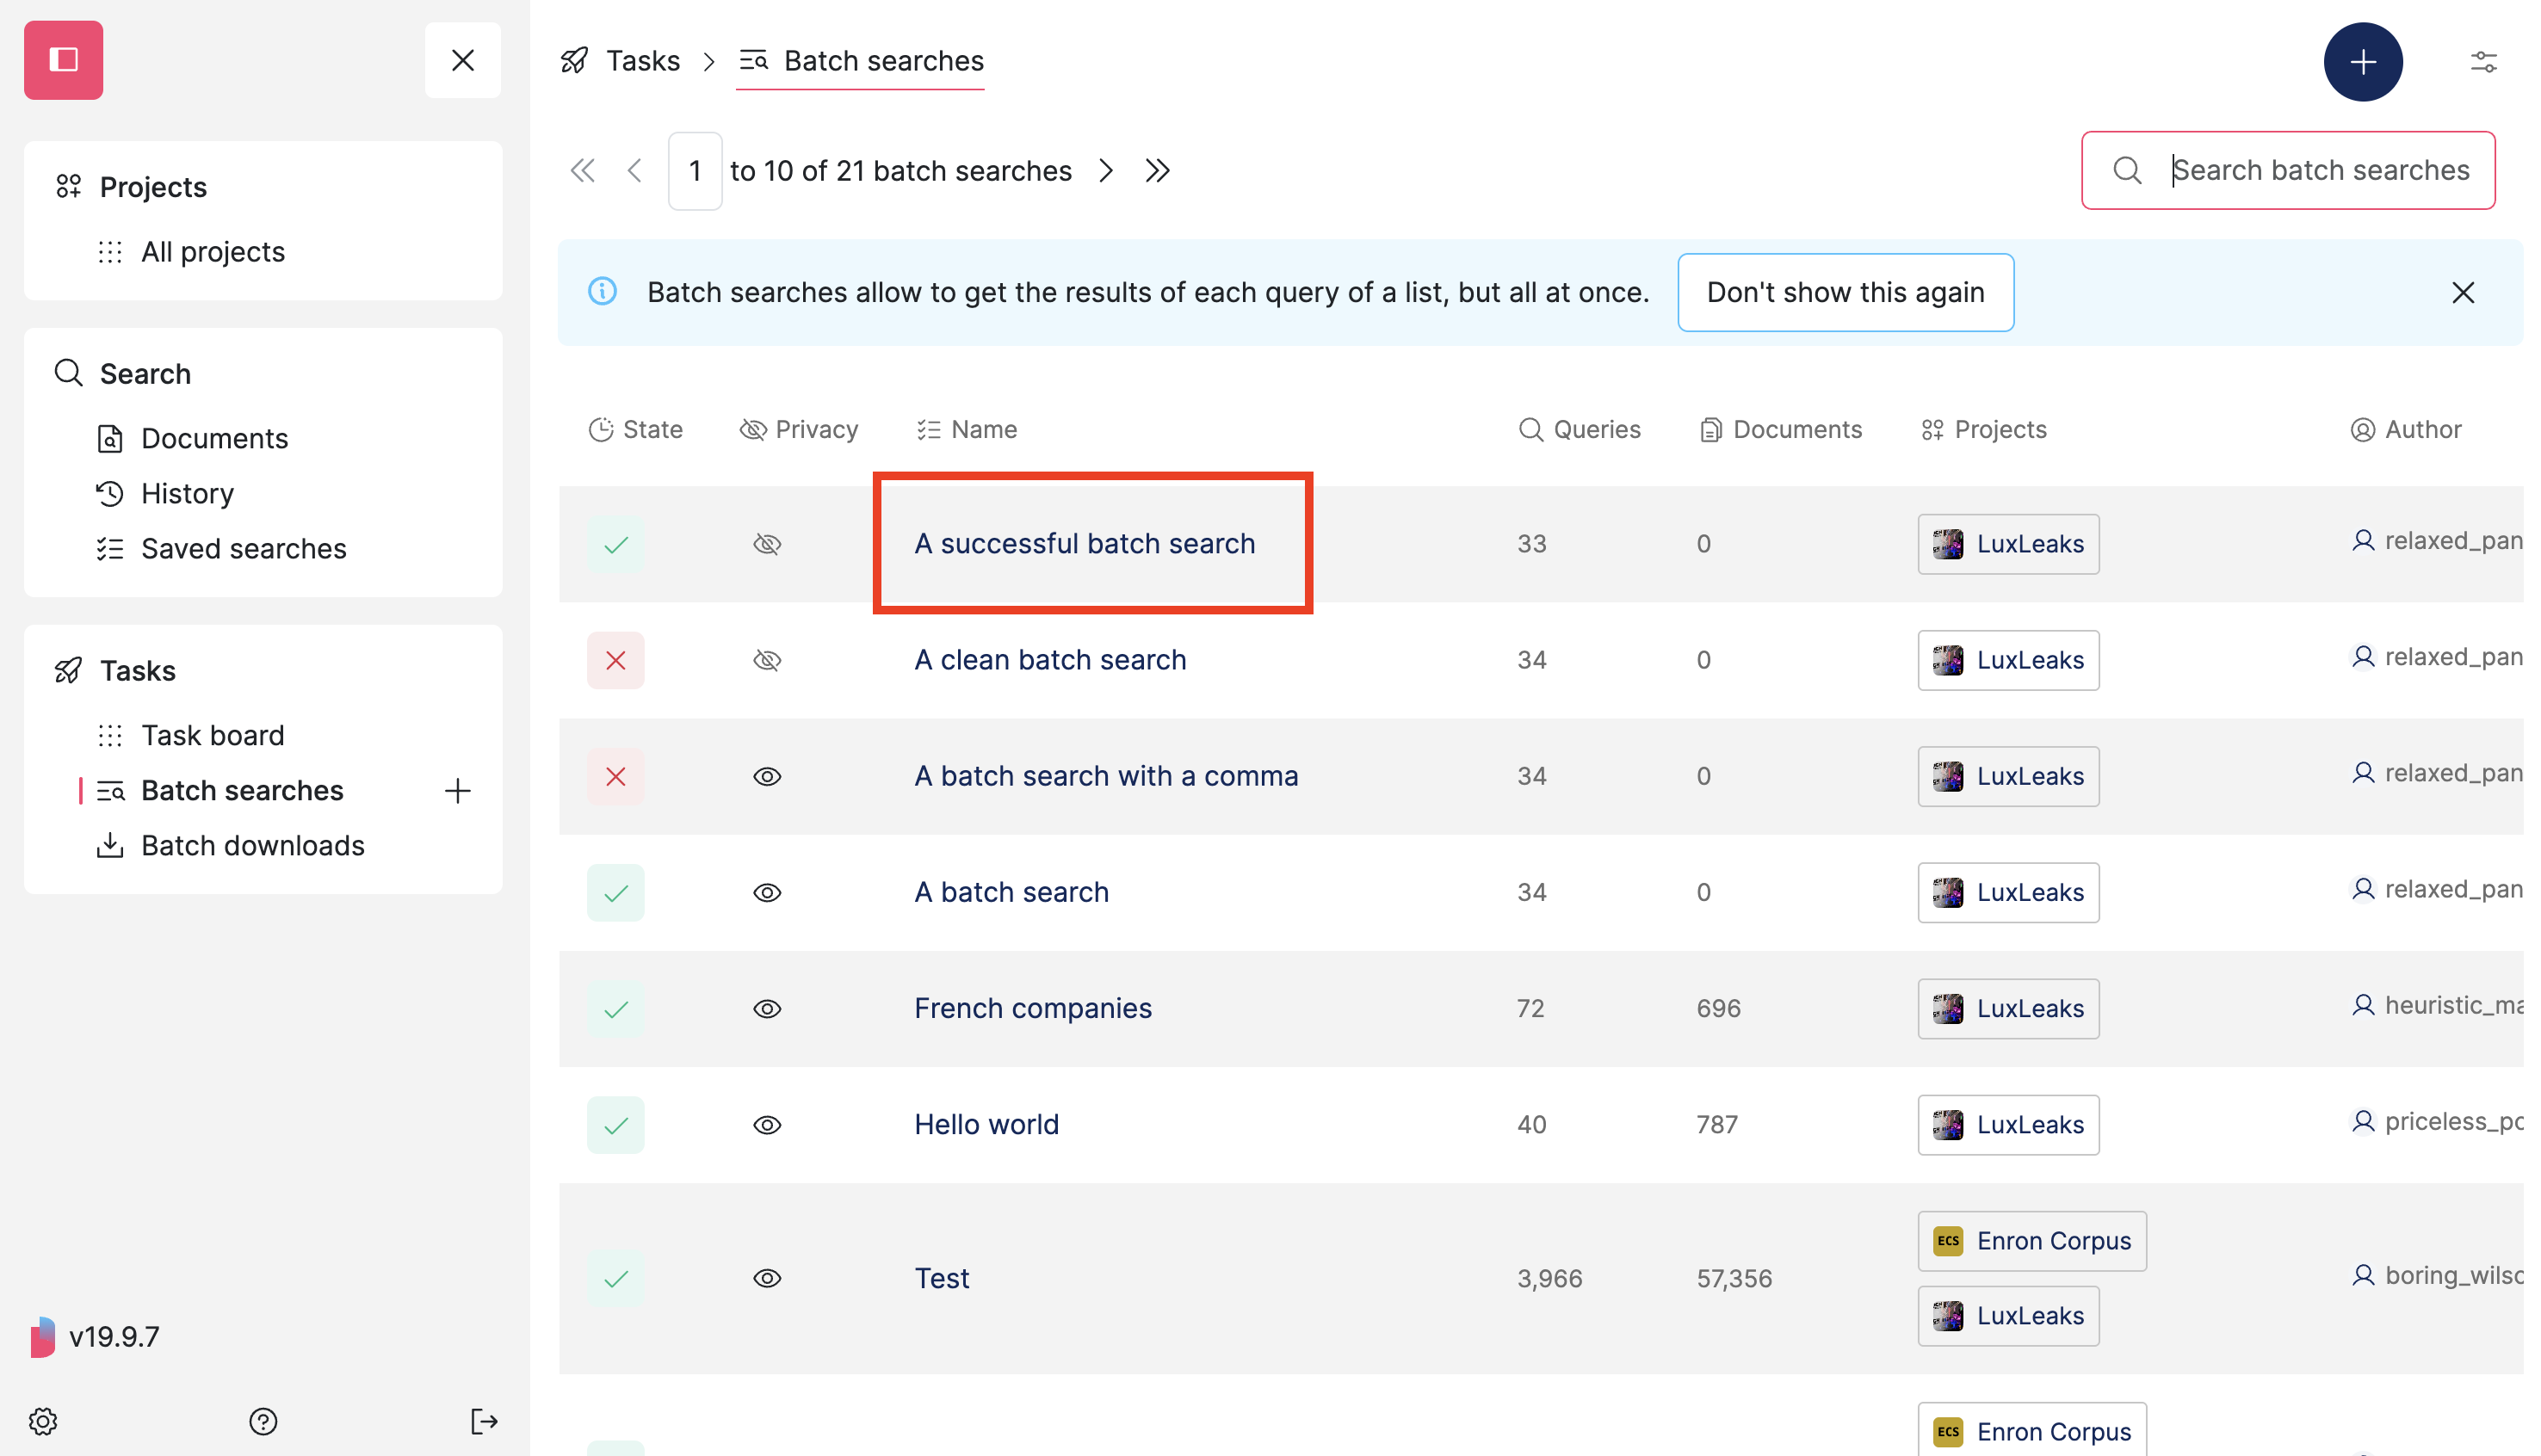The width and height of the screenshot is (2541, 1456).
Task: Switch to the Task board section
Action: click(x=212, y=734)
